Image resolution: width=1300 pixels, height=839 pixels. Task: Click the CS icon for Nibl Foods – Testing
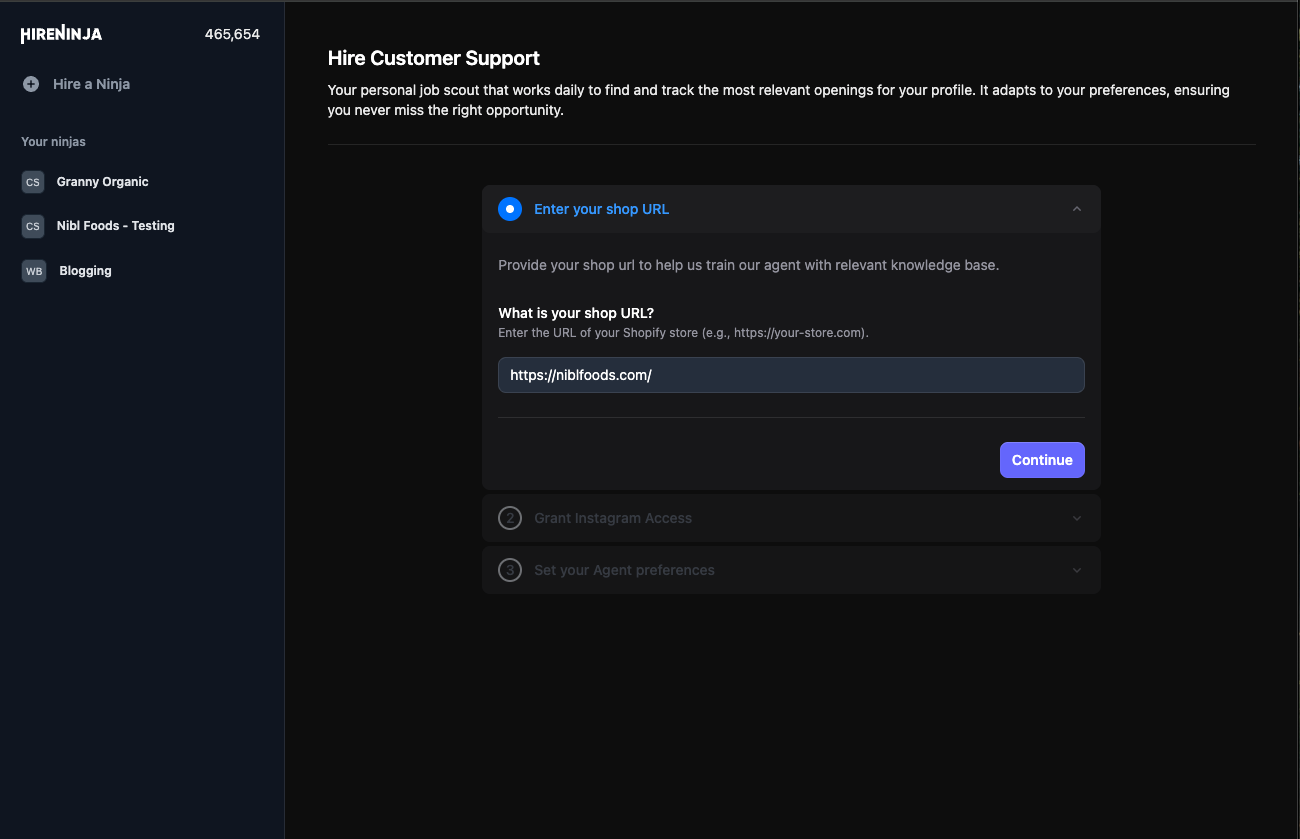(33, 226)
